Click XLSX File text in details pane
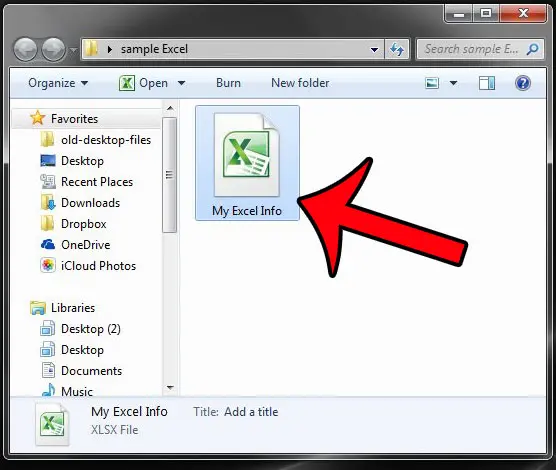The image size is (556, 470). pyautogui.click(x=115, y=430)
